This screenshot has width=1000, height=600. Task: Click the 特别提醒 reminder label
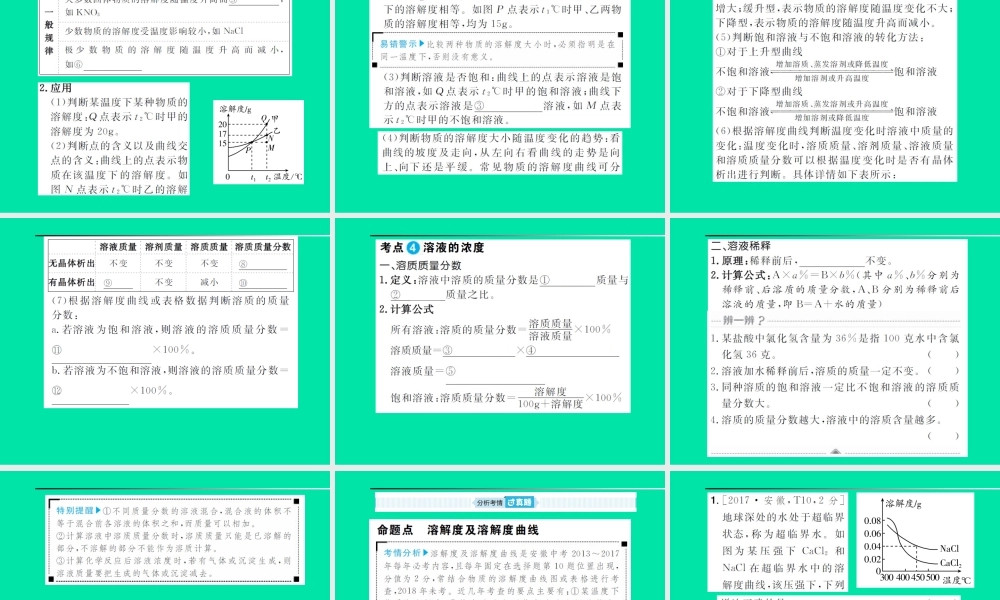79,511
